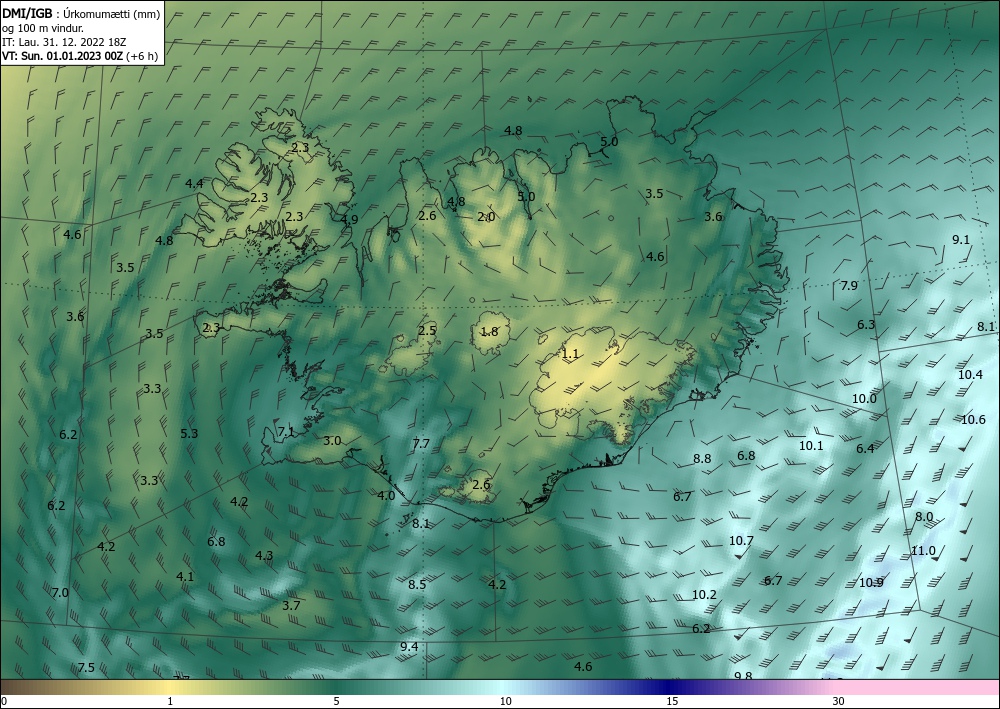Click the '10' tick on the colour scale
Image resolution: width=1000 pixels, height=709 pixels.
(x=506, y=701)
